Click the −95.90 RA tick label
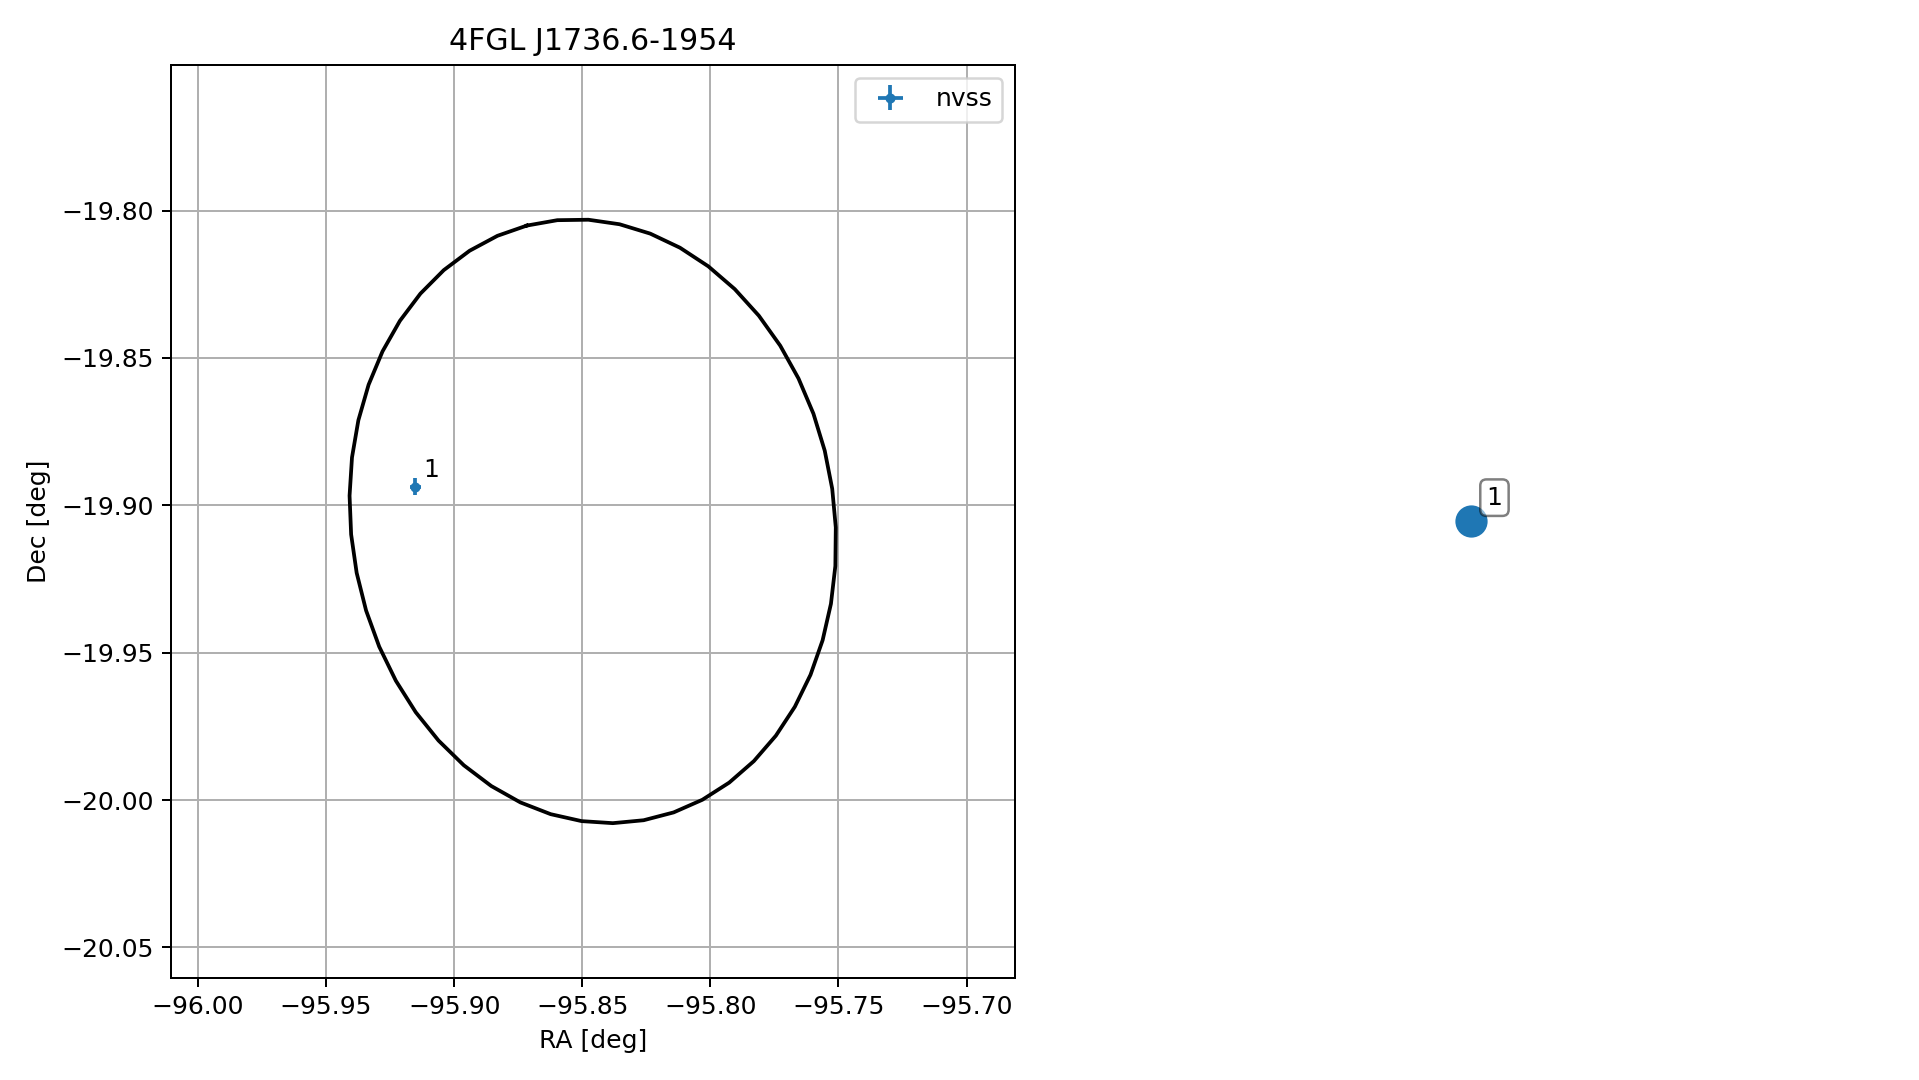Screen dimensions: 1919x1080 [x=454, y=1006]
